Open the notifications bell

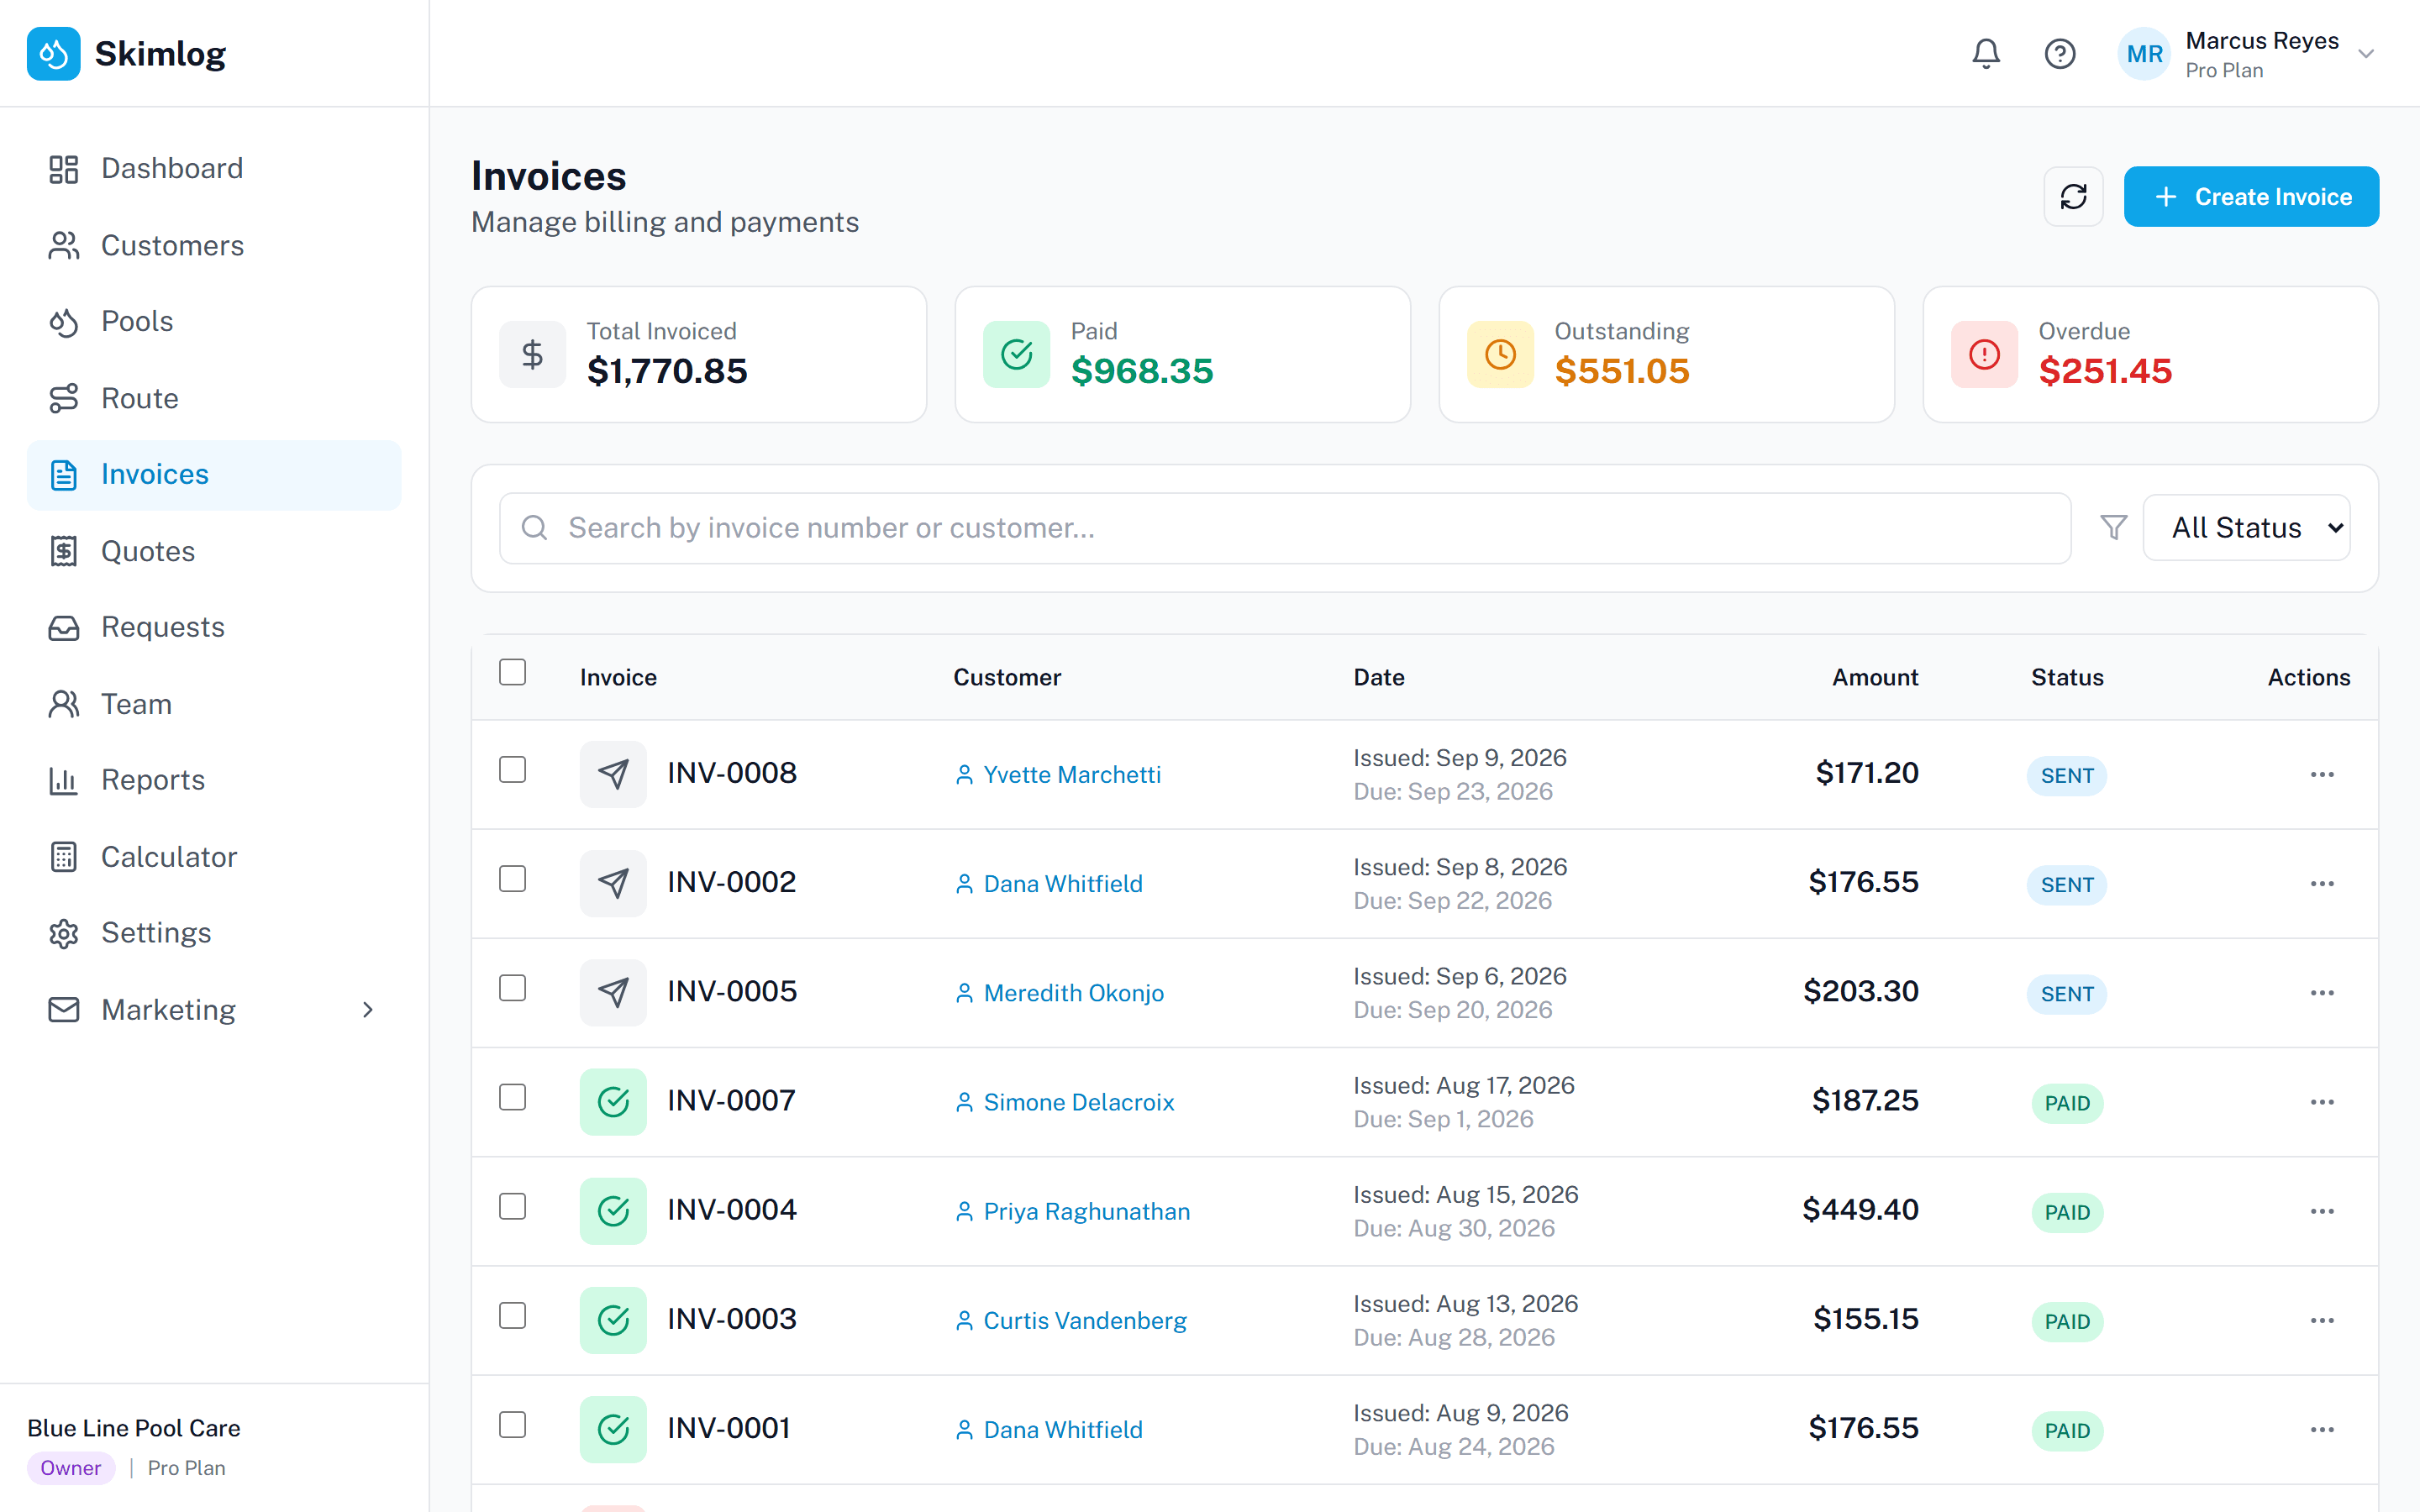[1985, 53]
